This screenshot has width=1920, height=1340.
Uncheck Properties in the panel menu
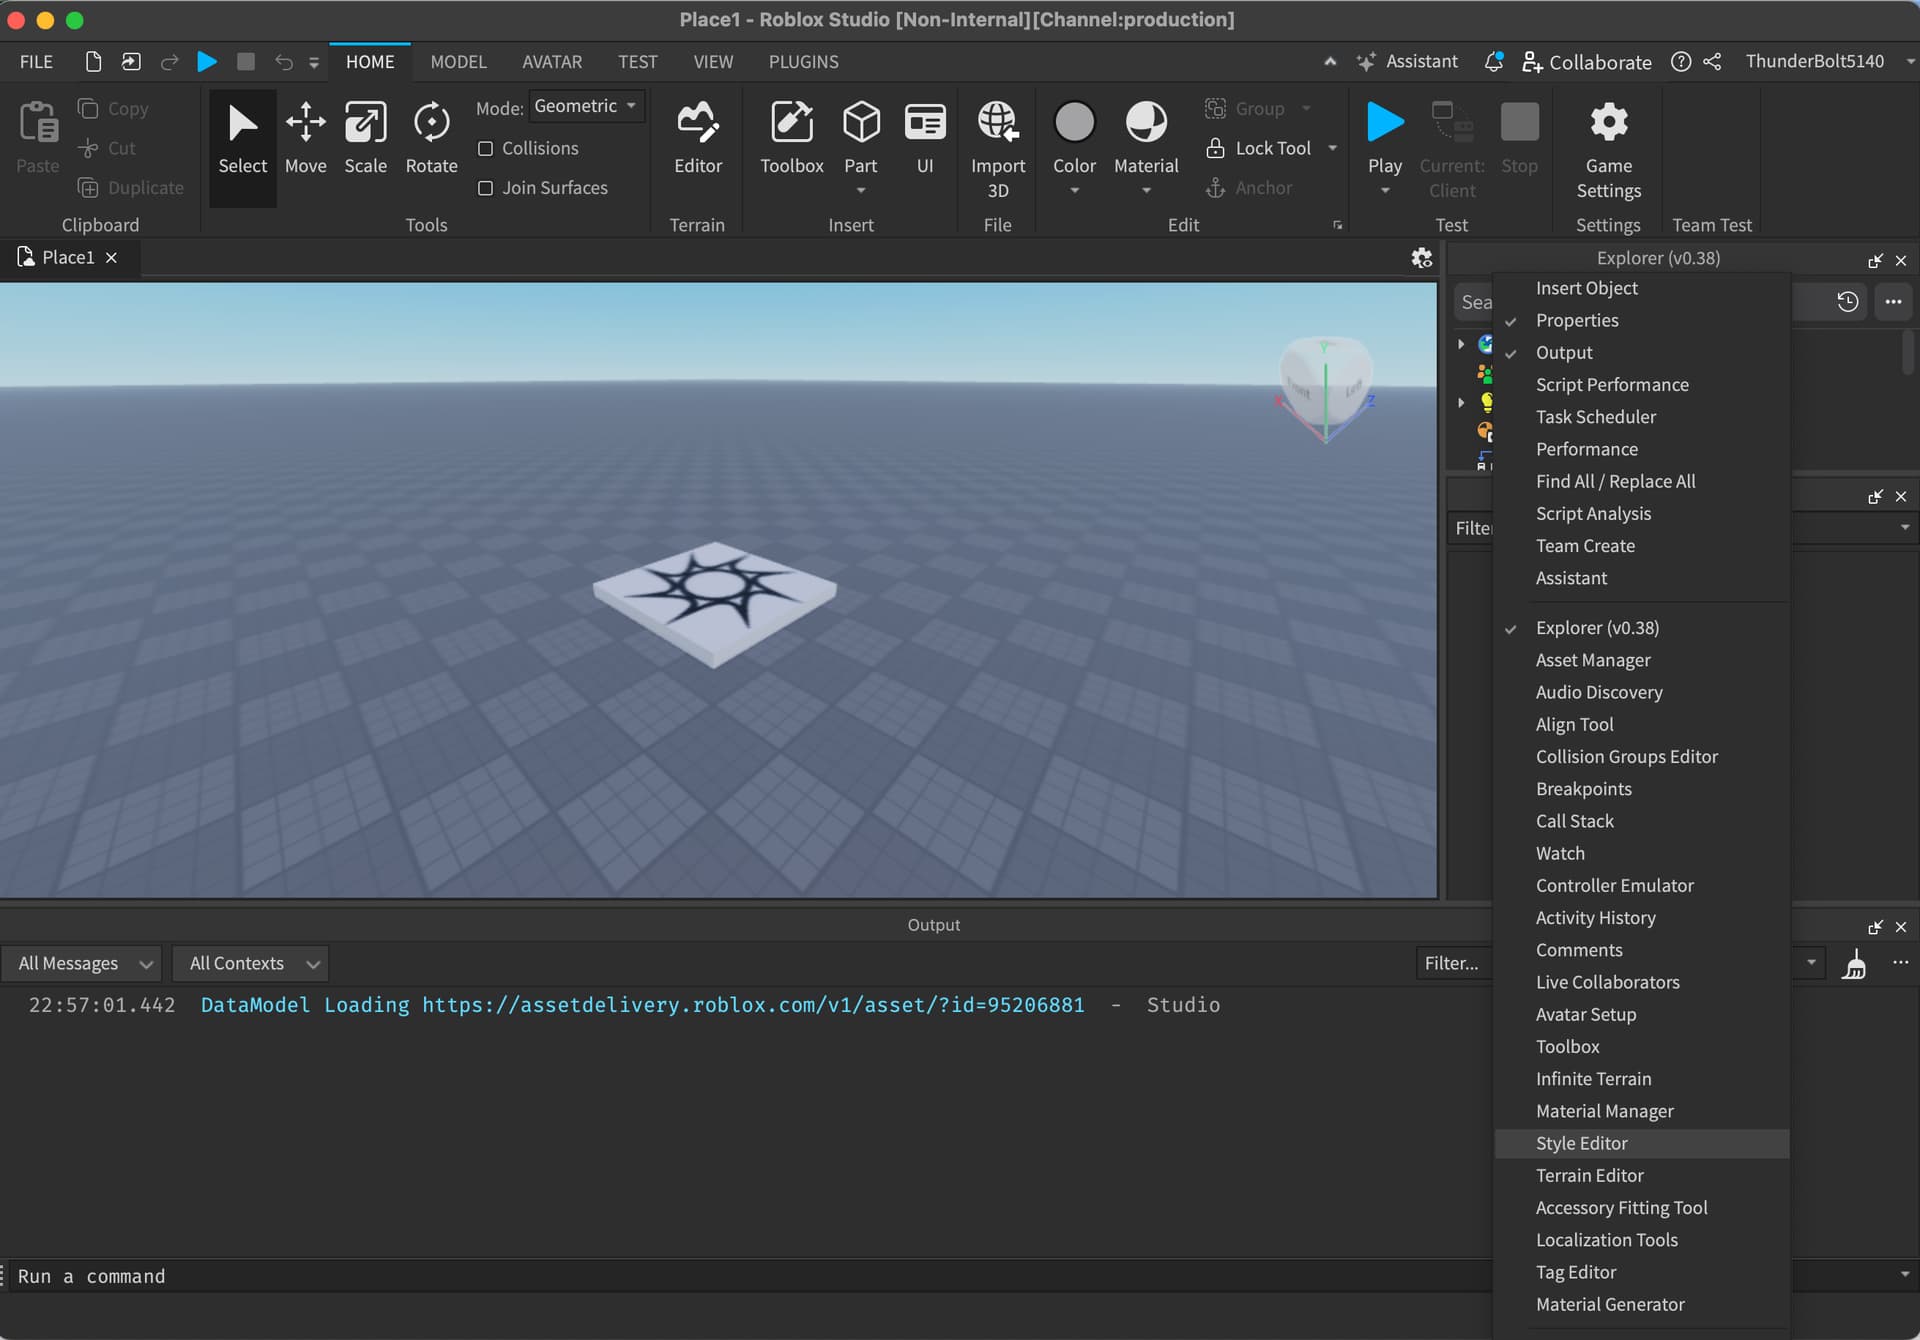(x=1577, y=320)
